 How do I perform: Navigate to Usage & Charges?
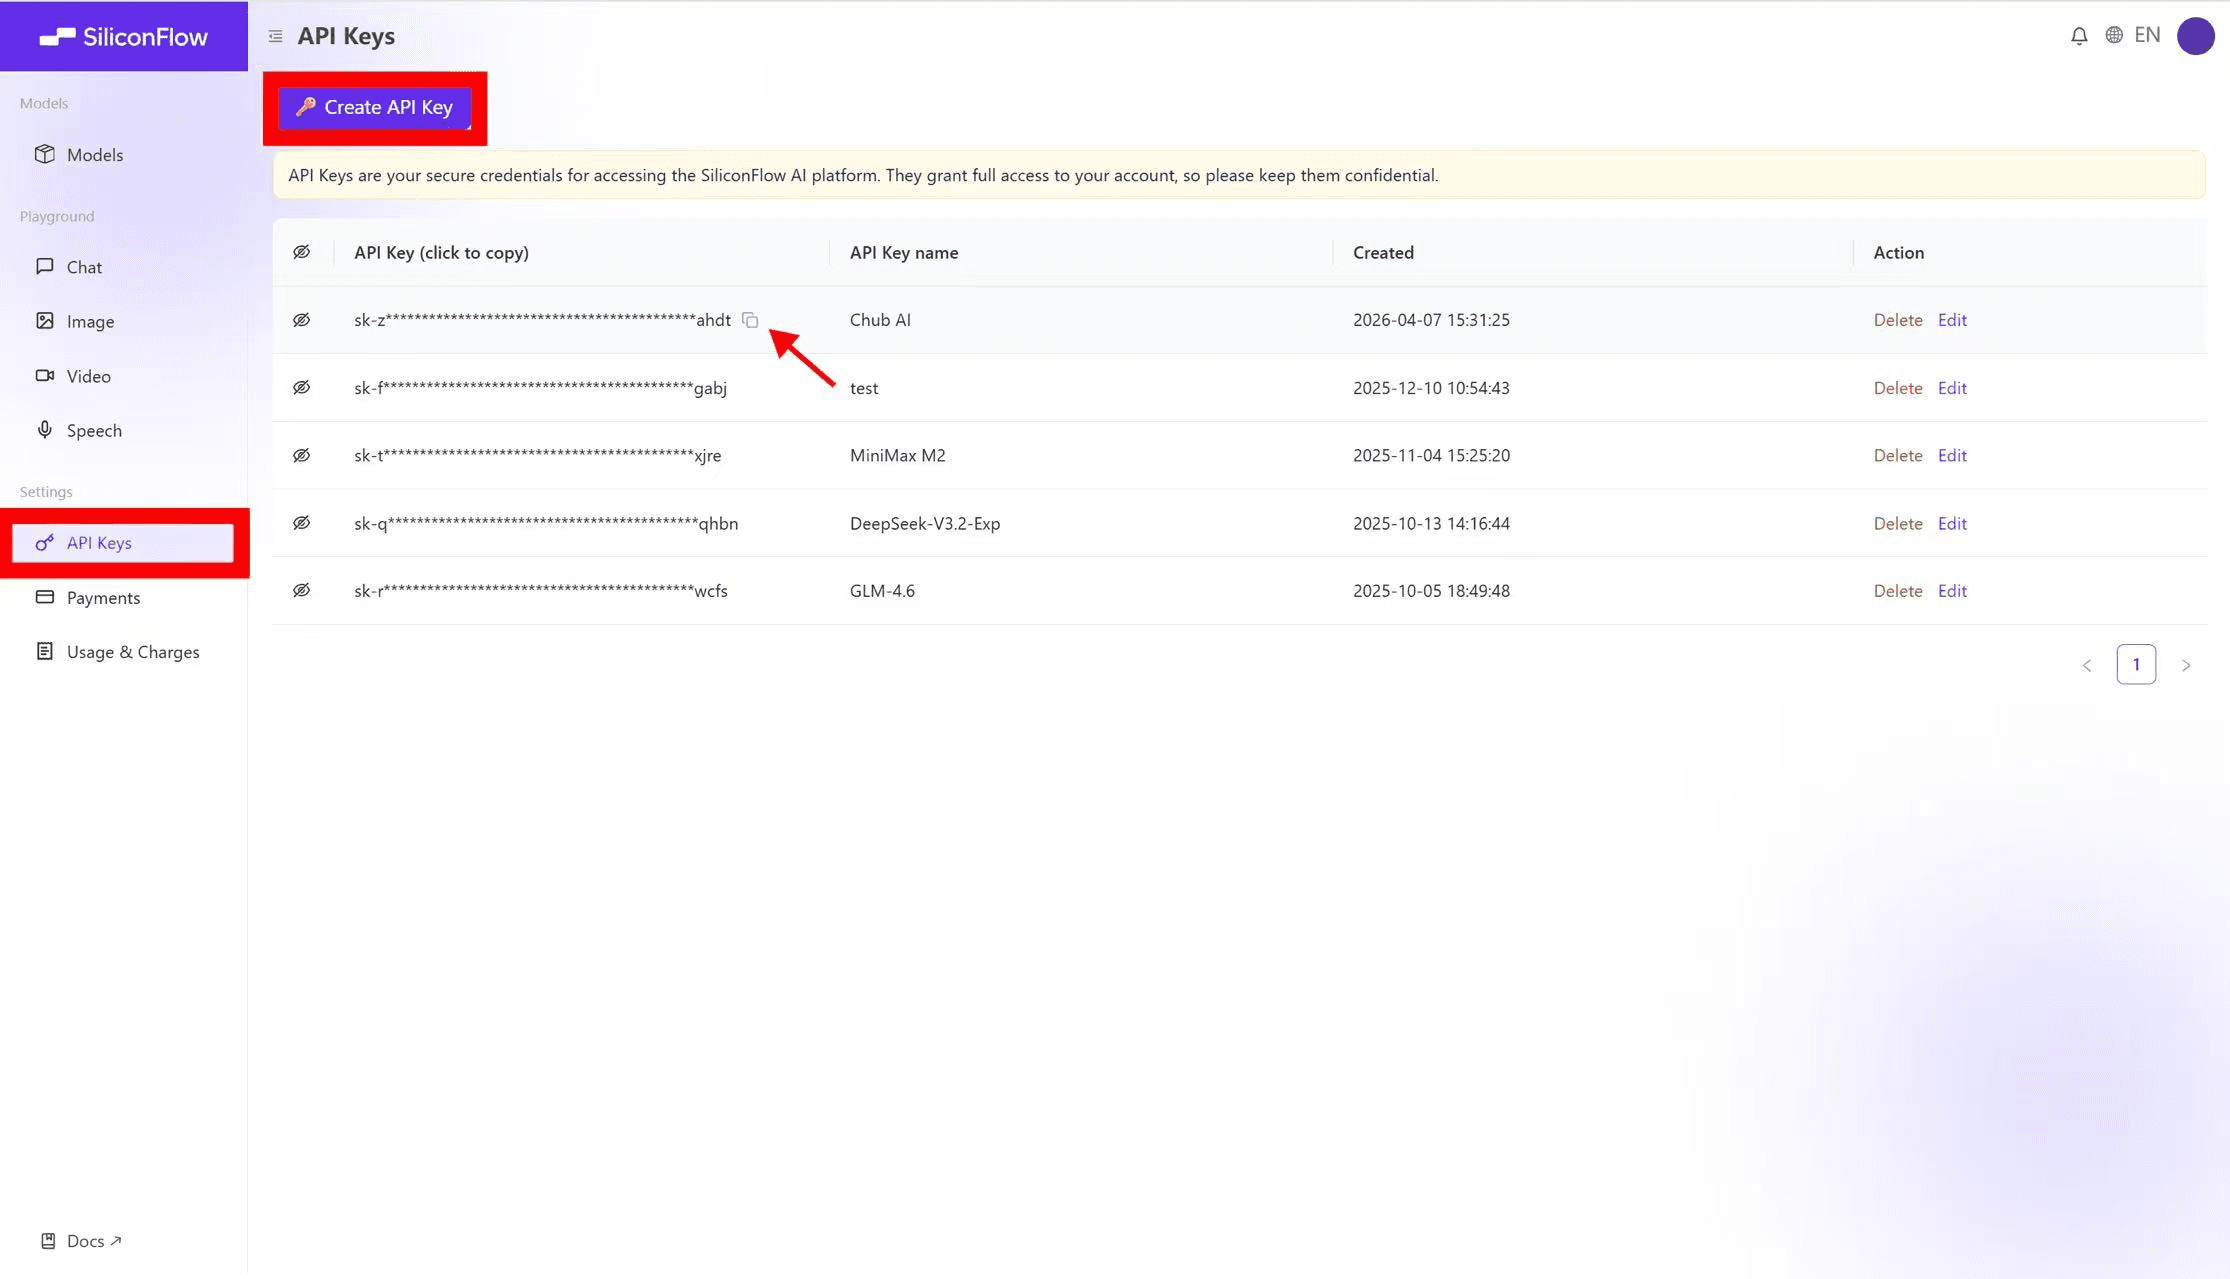pos(132,652)
